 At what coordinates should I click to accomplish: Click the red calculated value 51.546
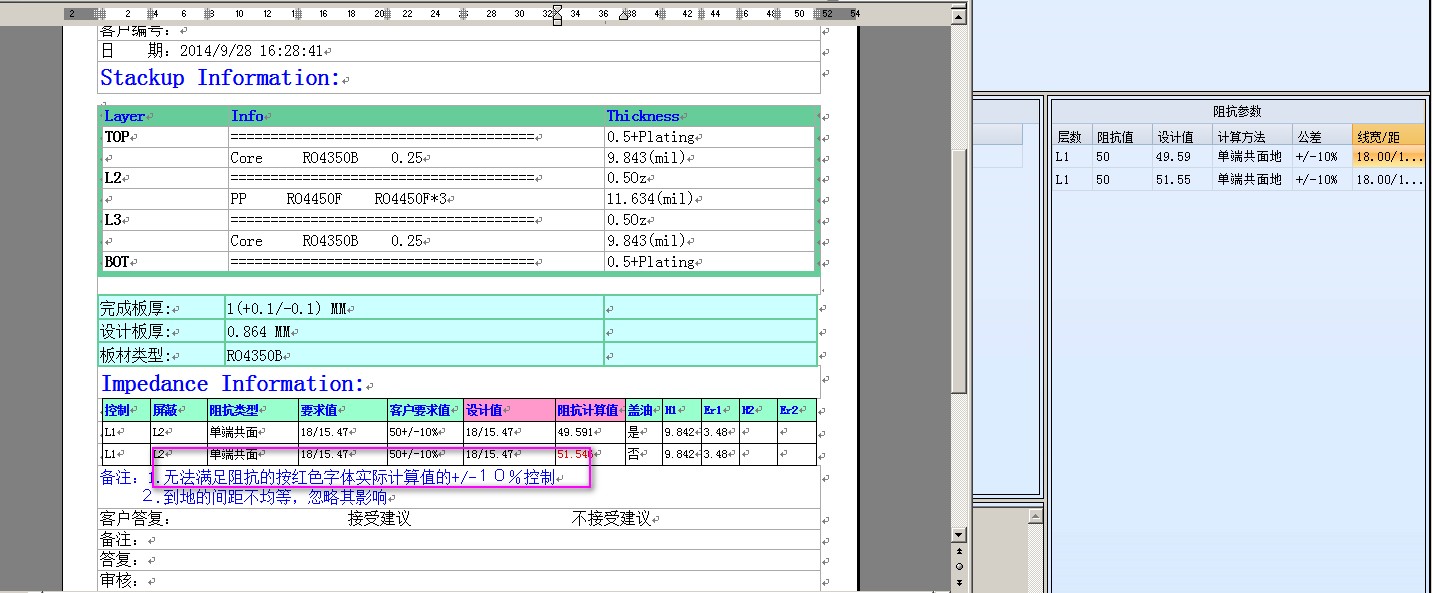tap(574, 454)
